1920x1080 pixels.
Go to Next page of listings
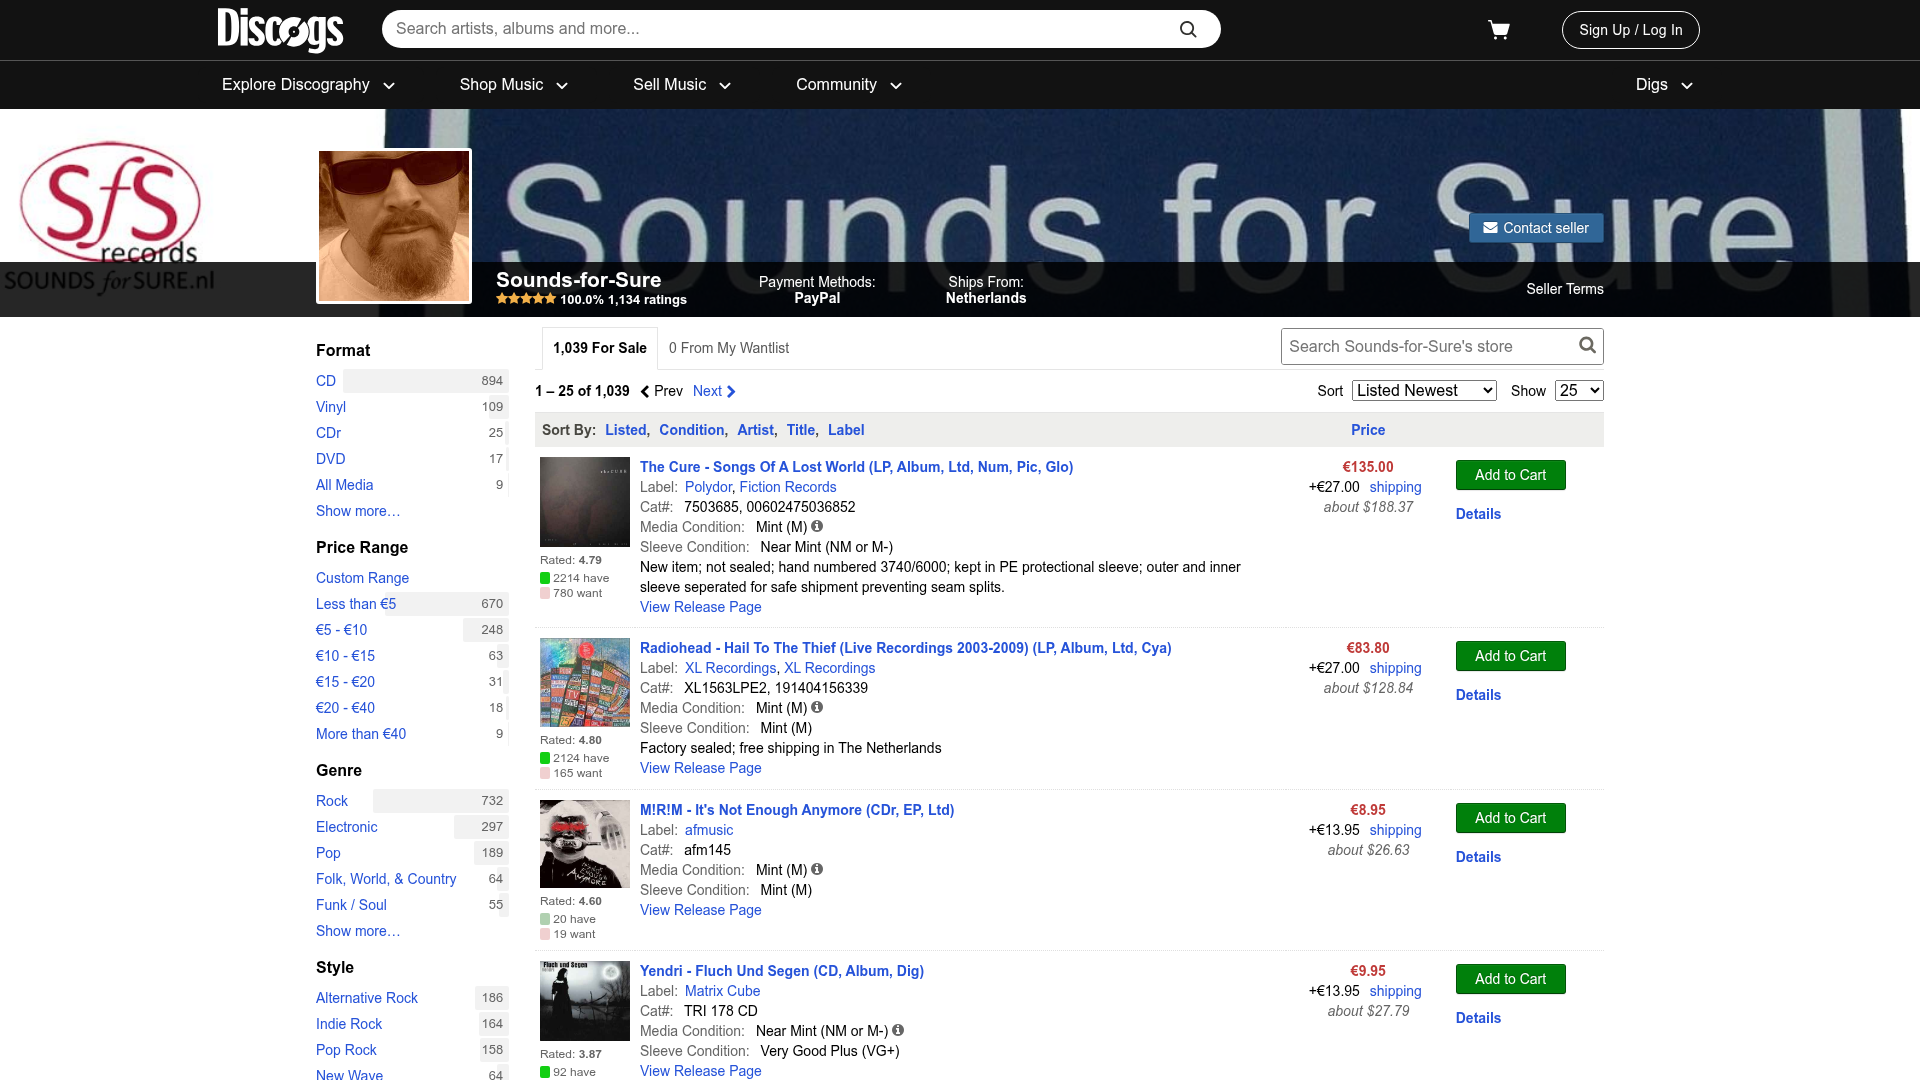[714, 391]
